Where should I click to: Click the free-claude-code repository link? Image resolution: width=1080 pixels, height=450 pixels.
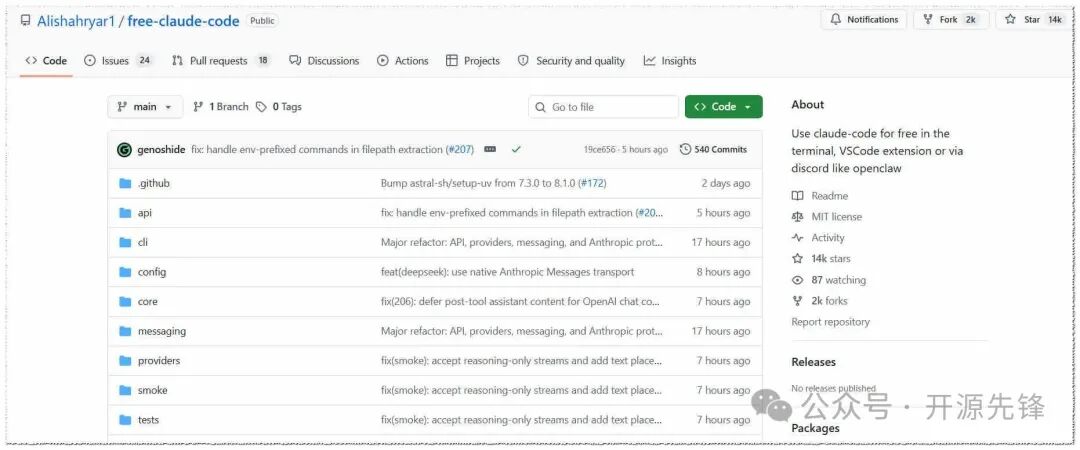click(x=183, y=21)
